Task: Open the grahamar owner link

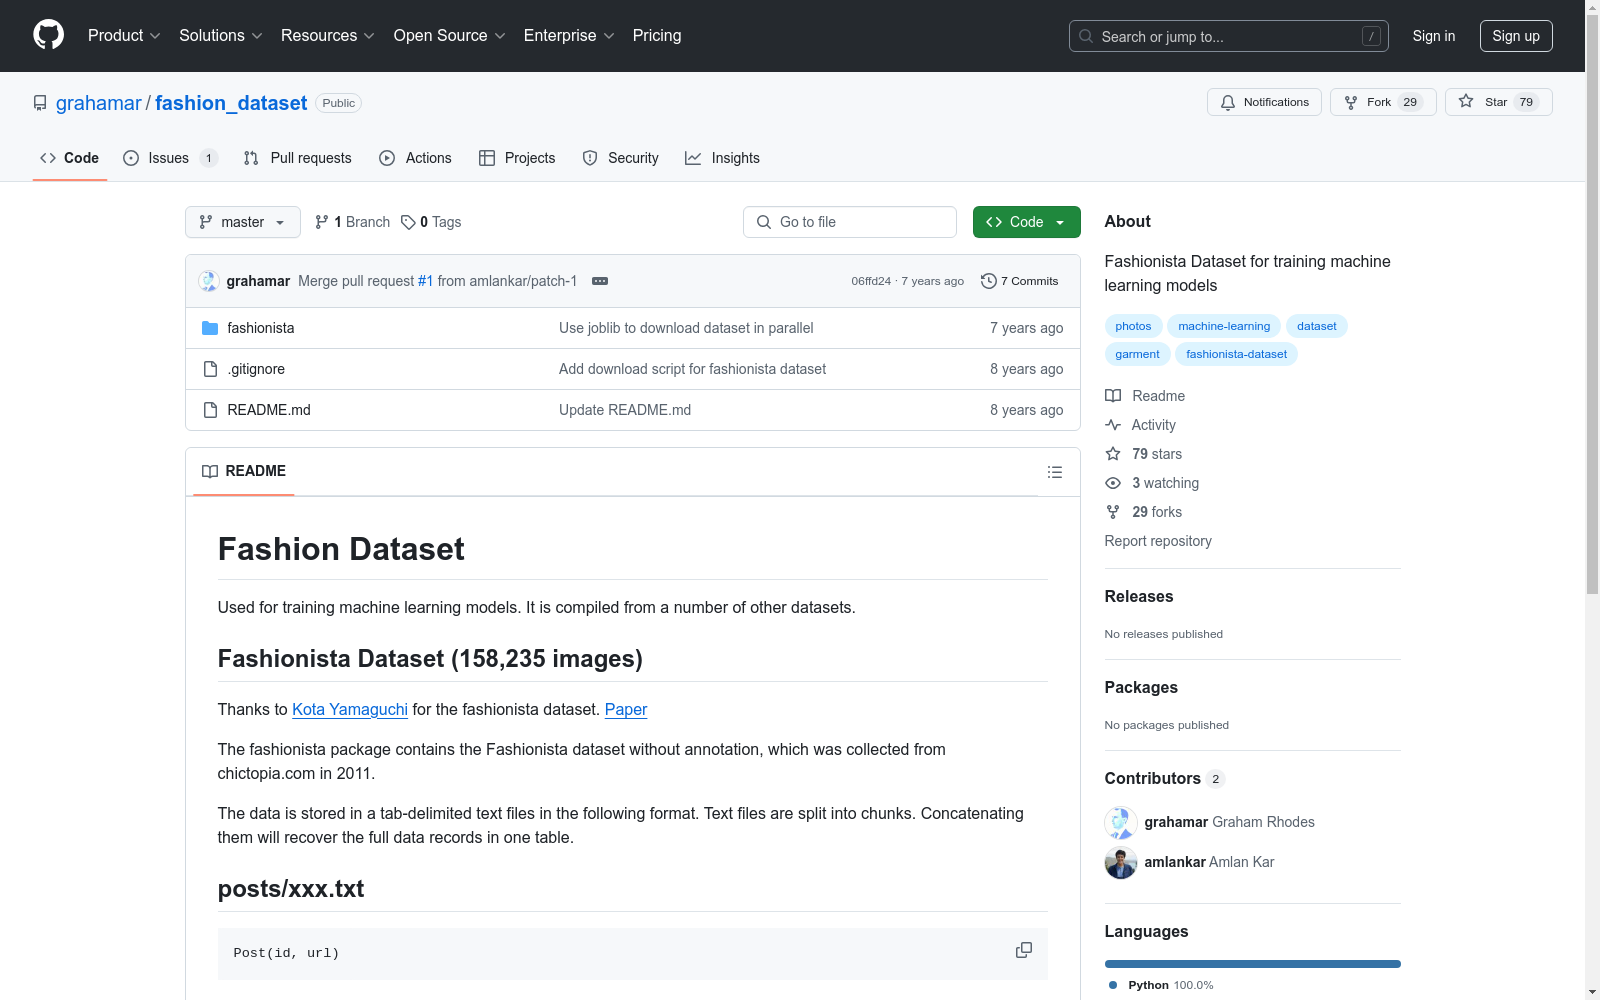Action: 99,103
